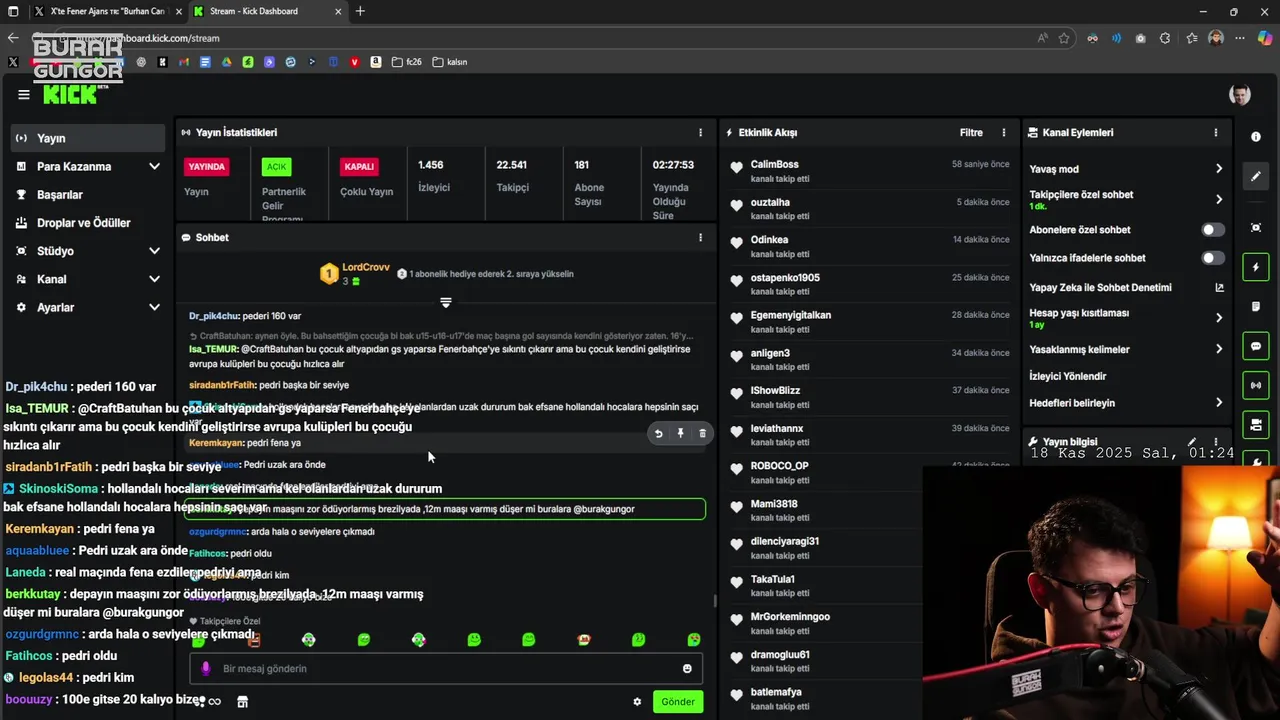This screenshot has width=1280, height=720.
Task: Click the chat panel scrollbar
Action: [714, 601]
